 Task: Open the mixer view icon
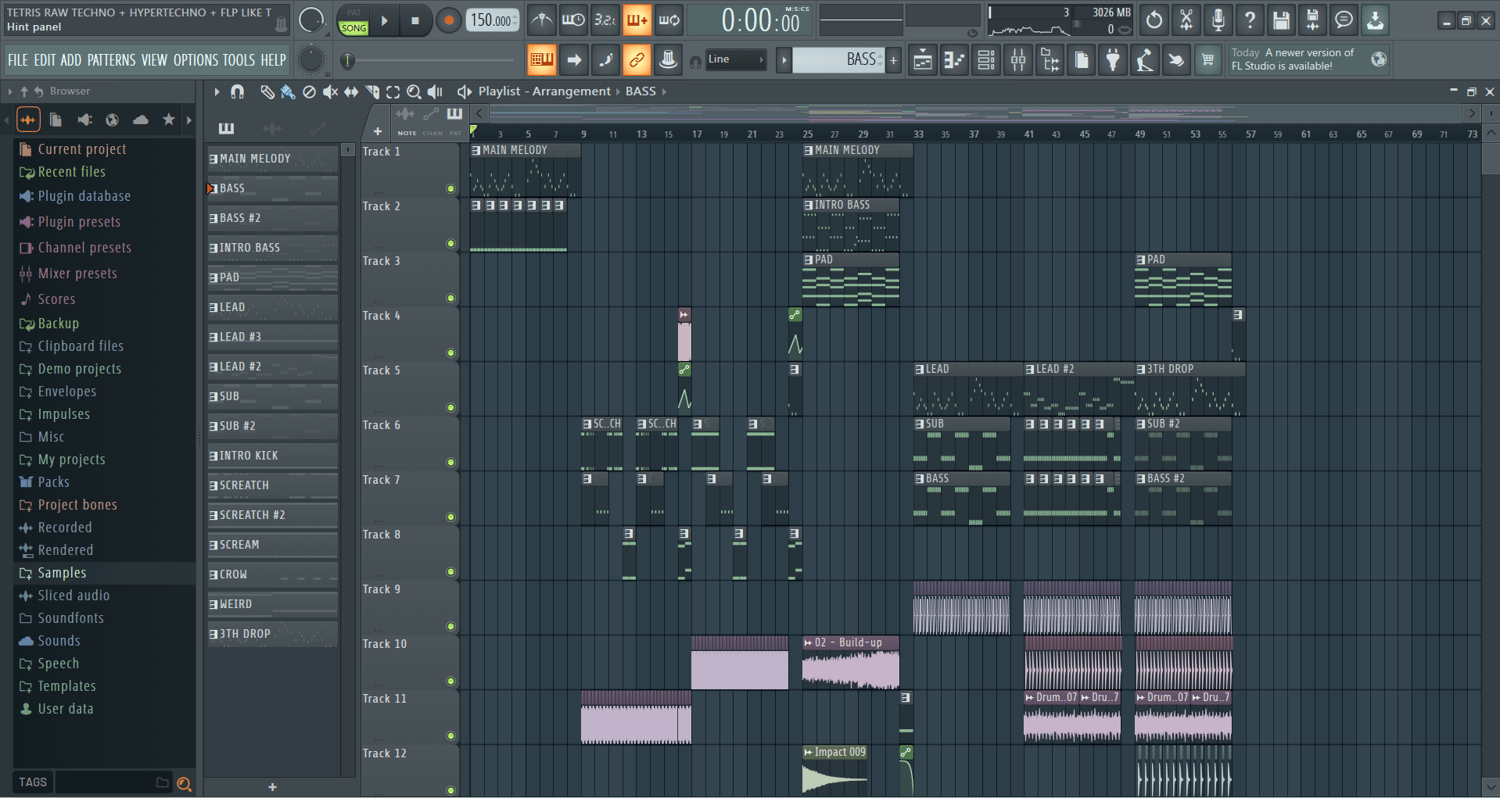pos(1018,60)
